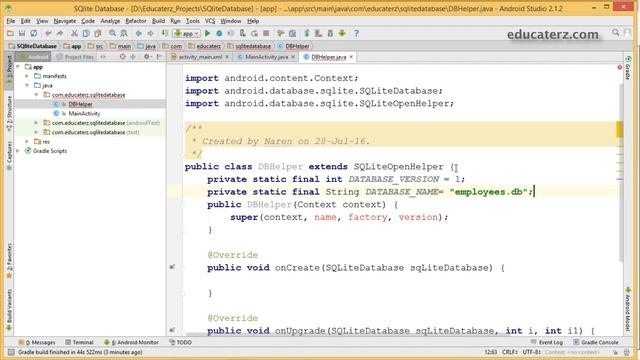Click the Undo toolbar icon
Screen dimensions: 640x360
[49, 33]
